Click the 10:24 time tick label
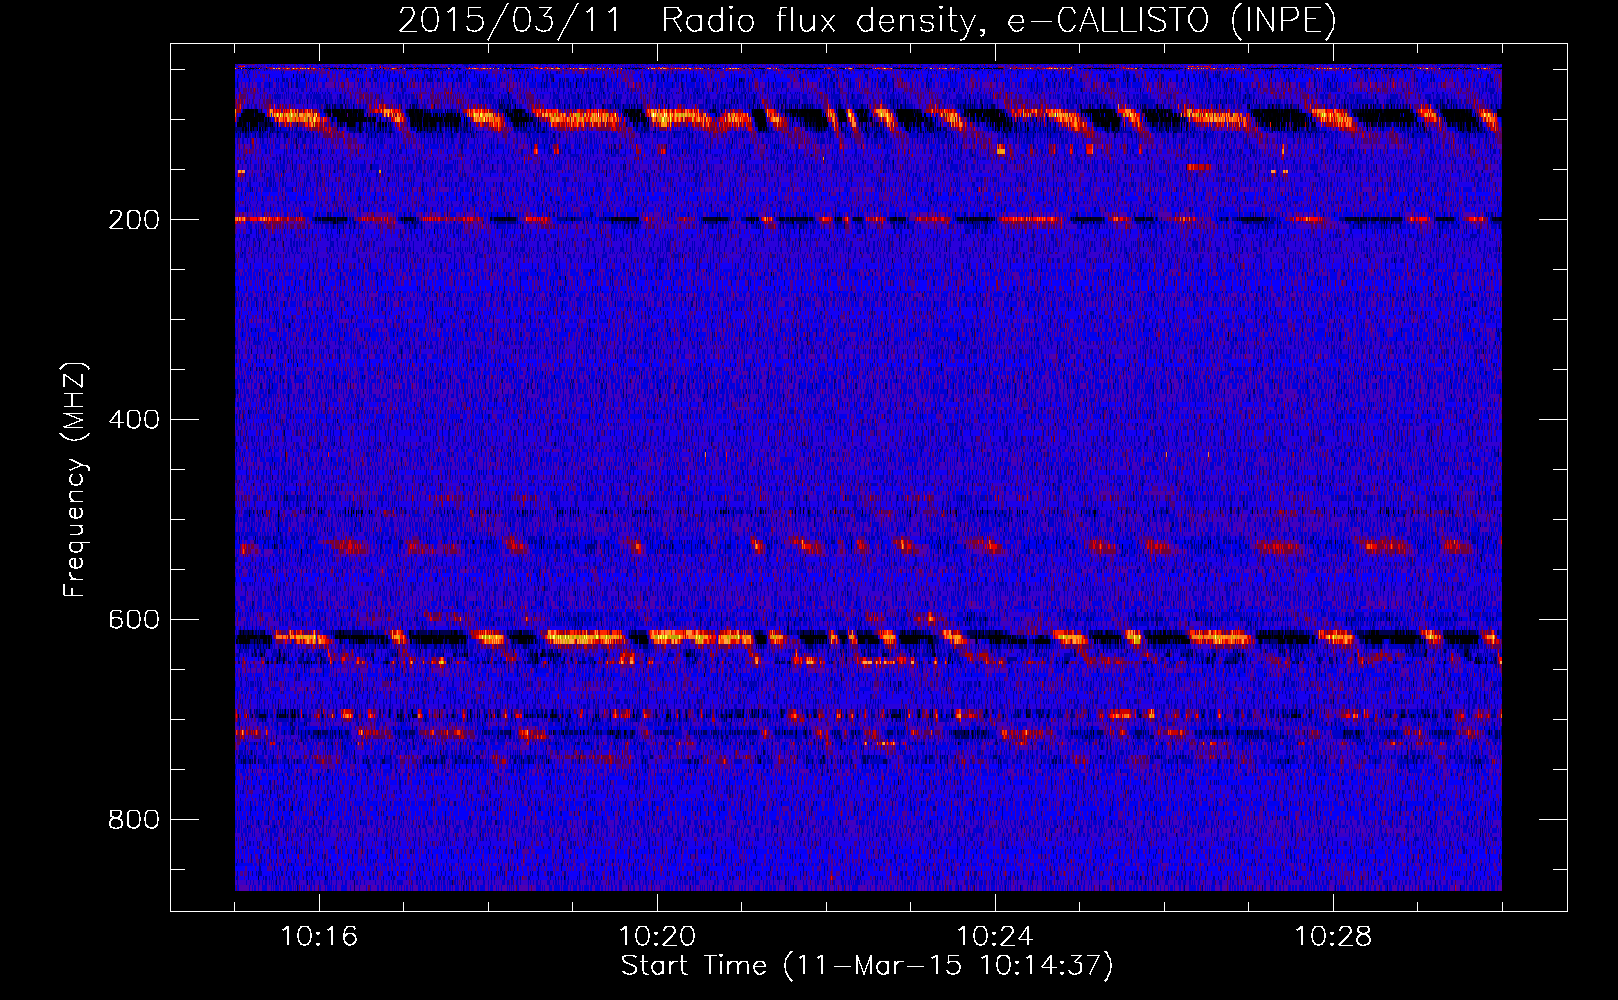The width and height of the screenshot is (1618, 1000). [995, 937]
